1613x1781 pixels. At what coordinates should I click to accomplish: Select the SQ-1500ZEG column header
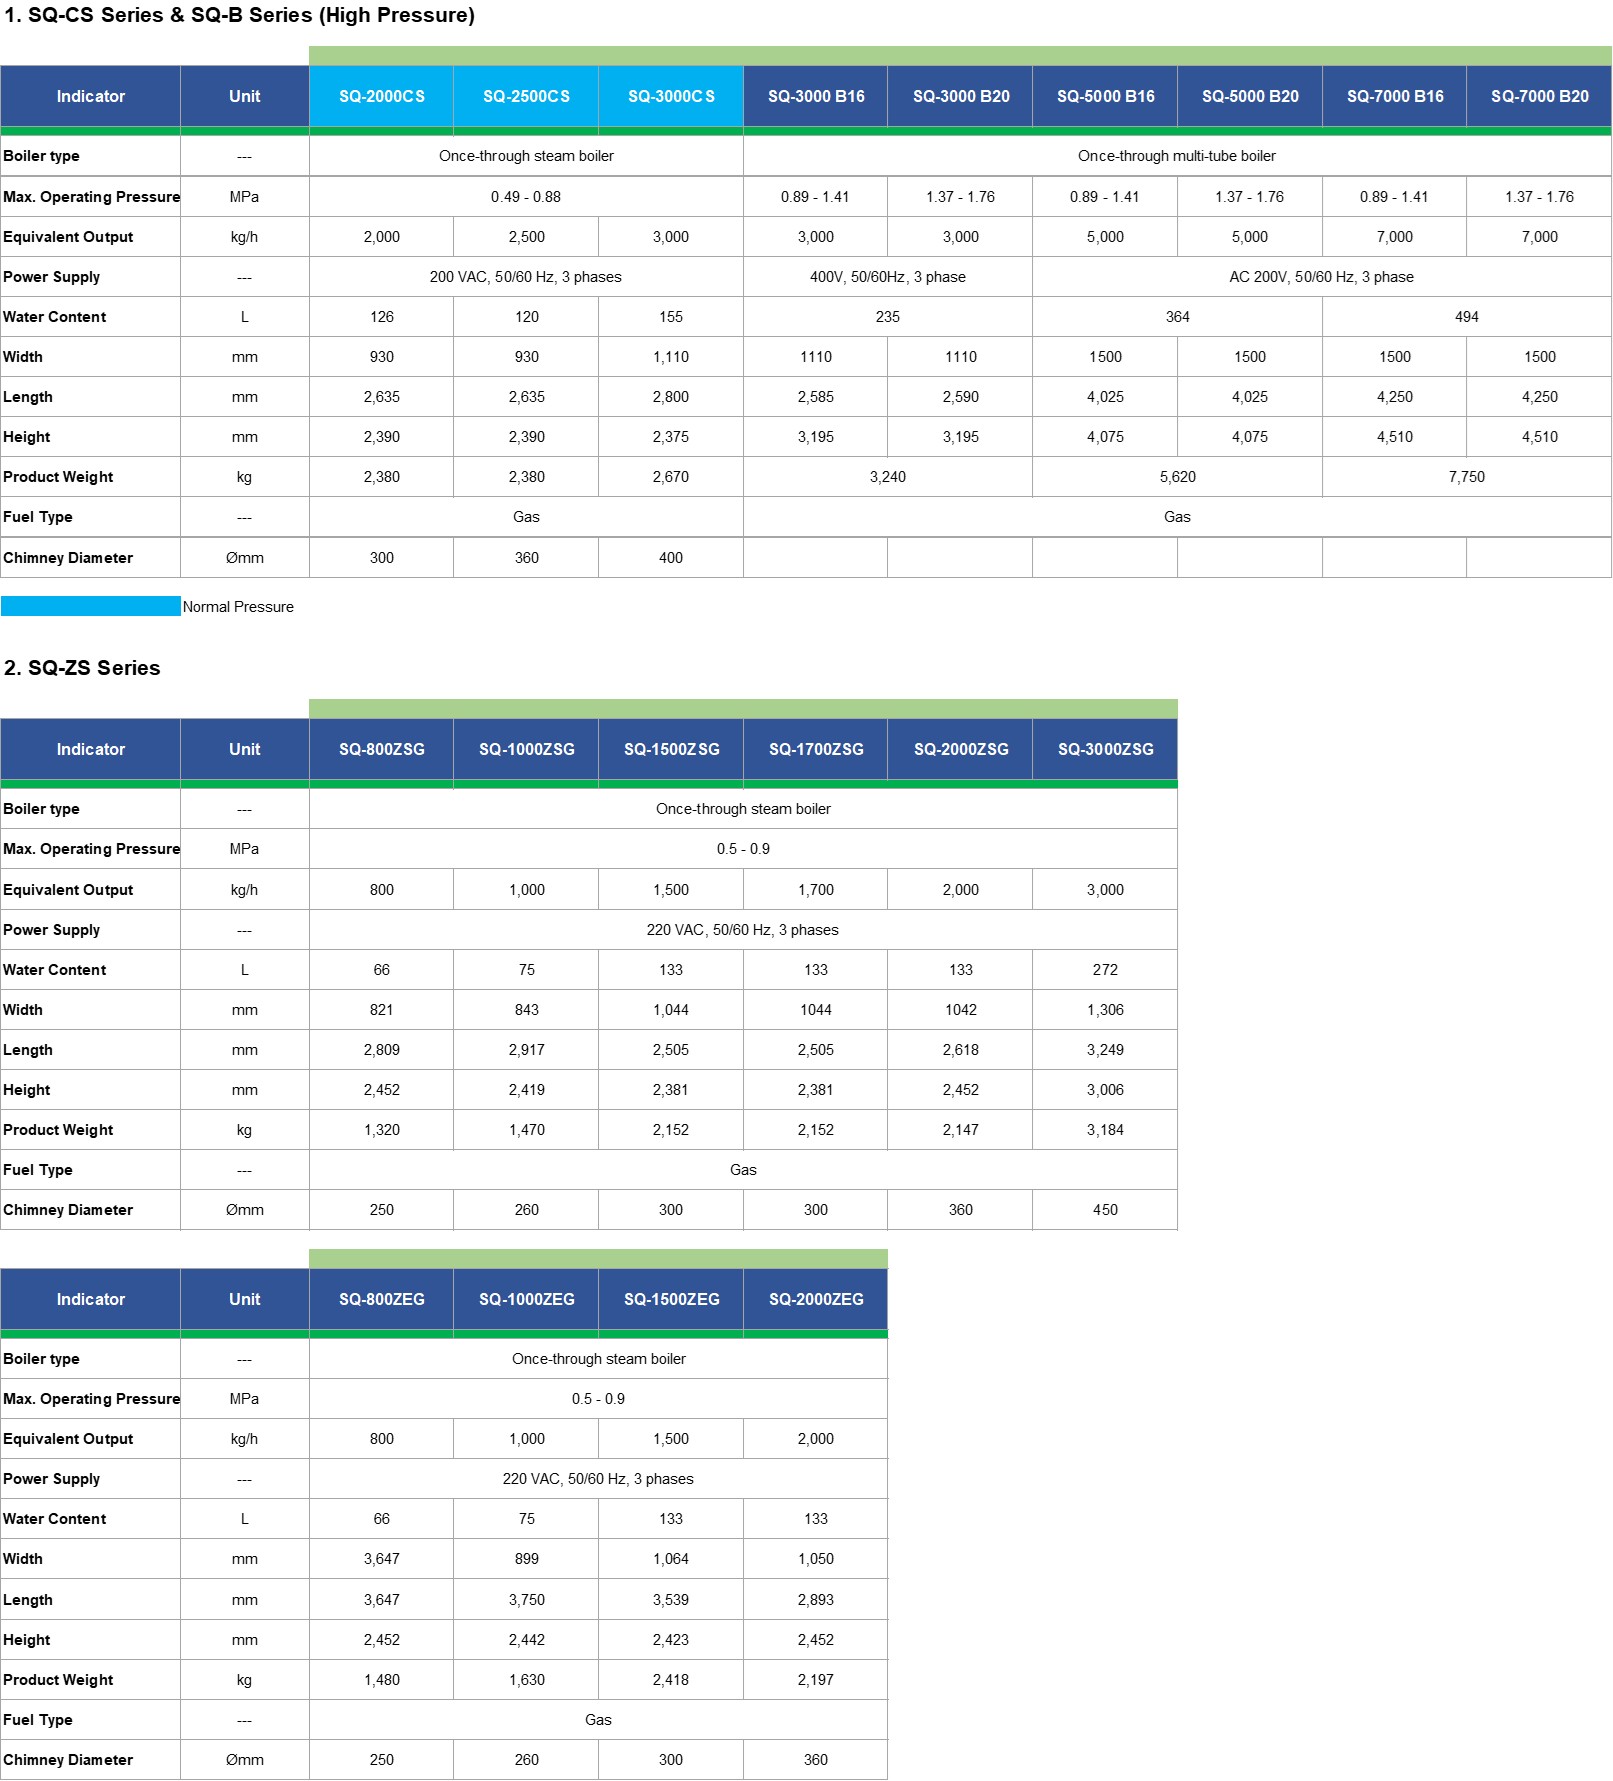click(x=671, y=1299)
